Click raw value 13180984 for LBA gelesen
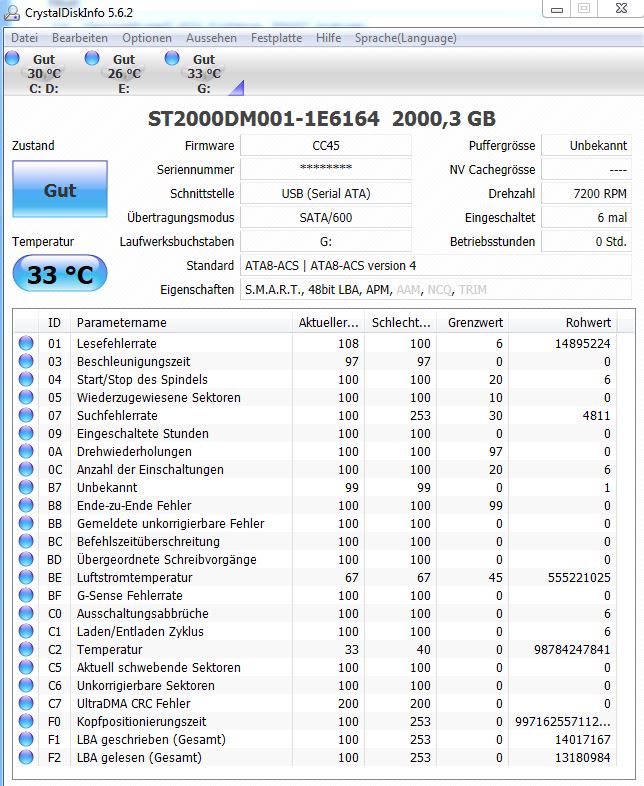 pos(582,757)
